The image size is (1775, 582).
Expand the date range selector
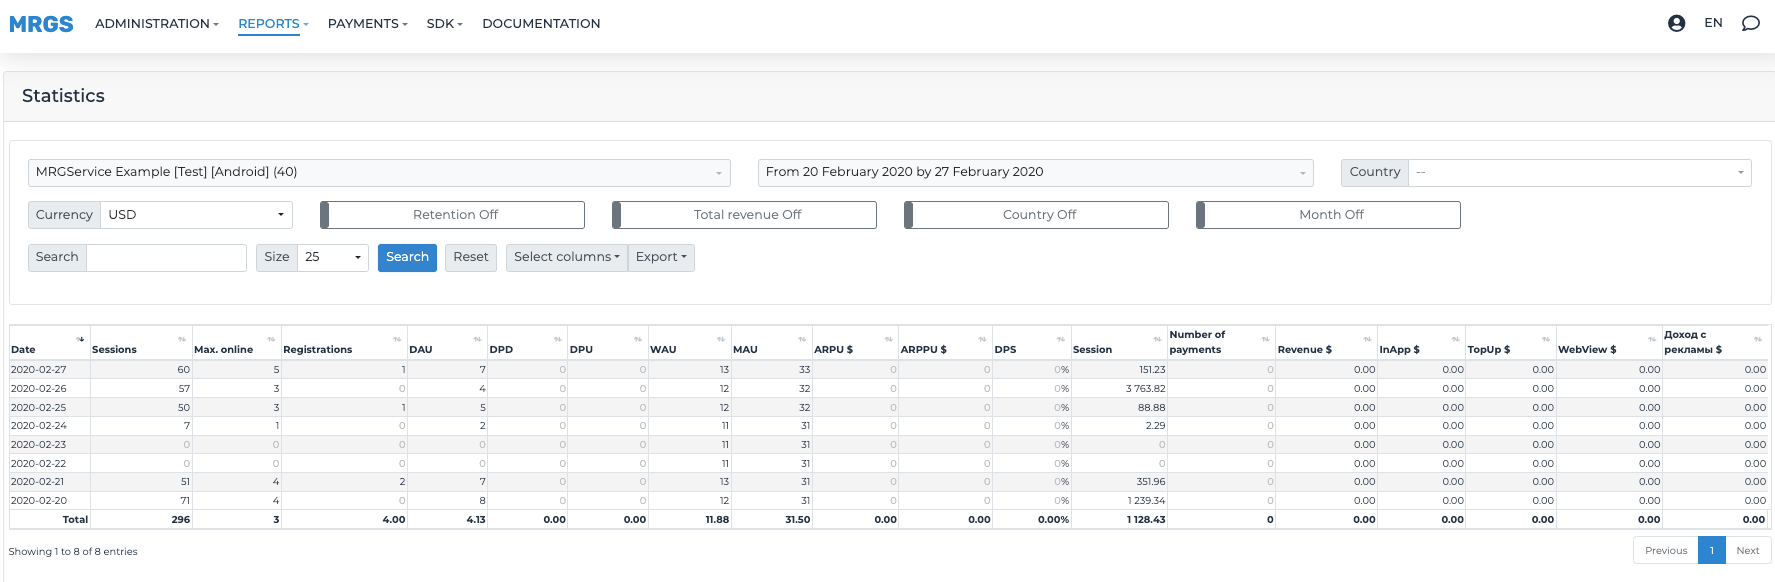[1035, 173]
